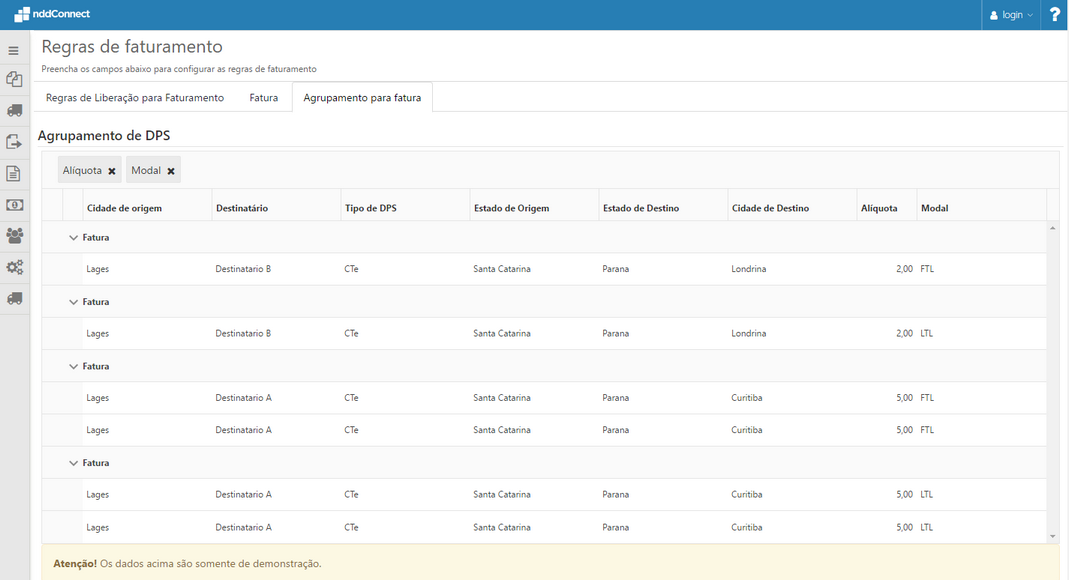Viewport: 1069px width, 580px height.
Task: Click the nddConnect logo
Action: tap(52, 14)
